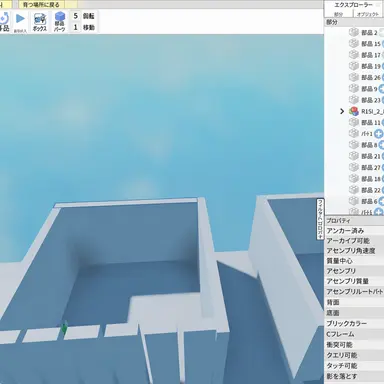
Task: Click the rotation value field showing 5
Action: tap(76, 16)
